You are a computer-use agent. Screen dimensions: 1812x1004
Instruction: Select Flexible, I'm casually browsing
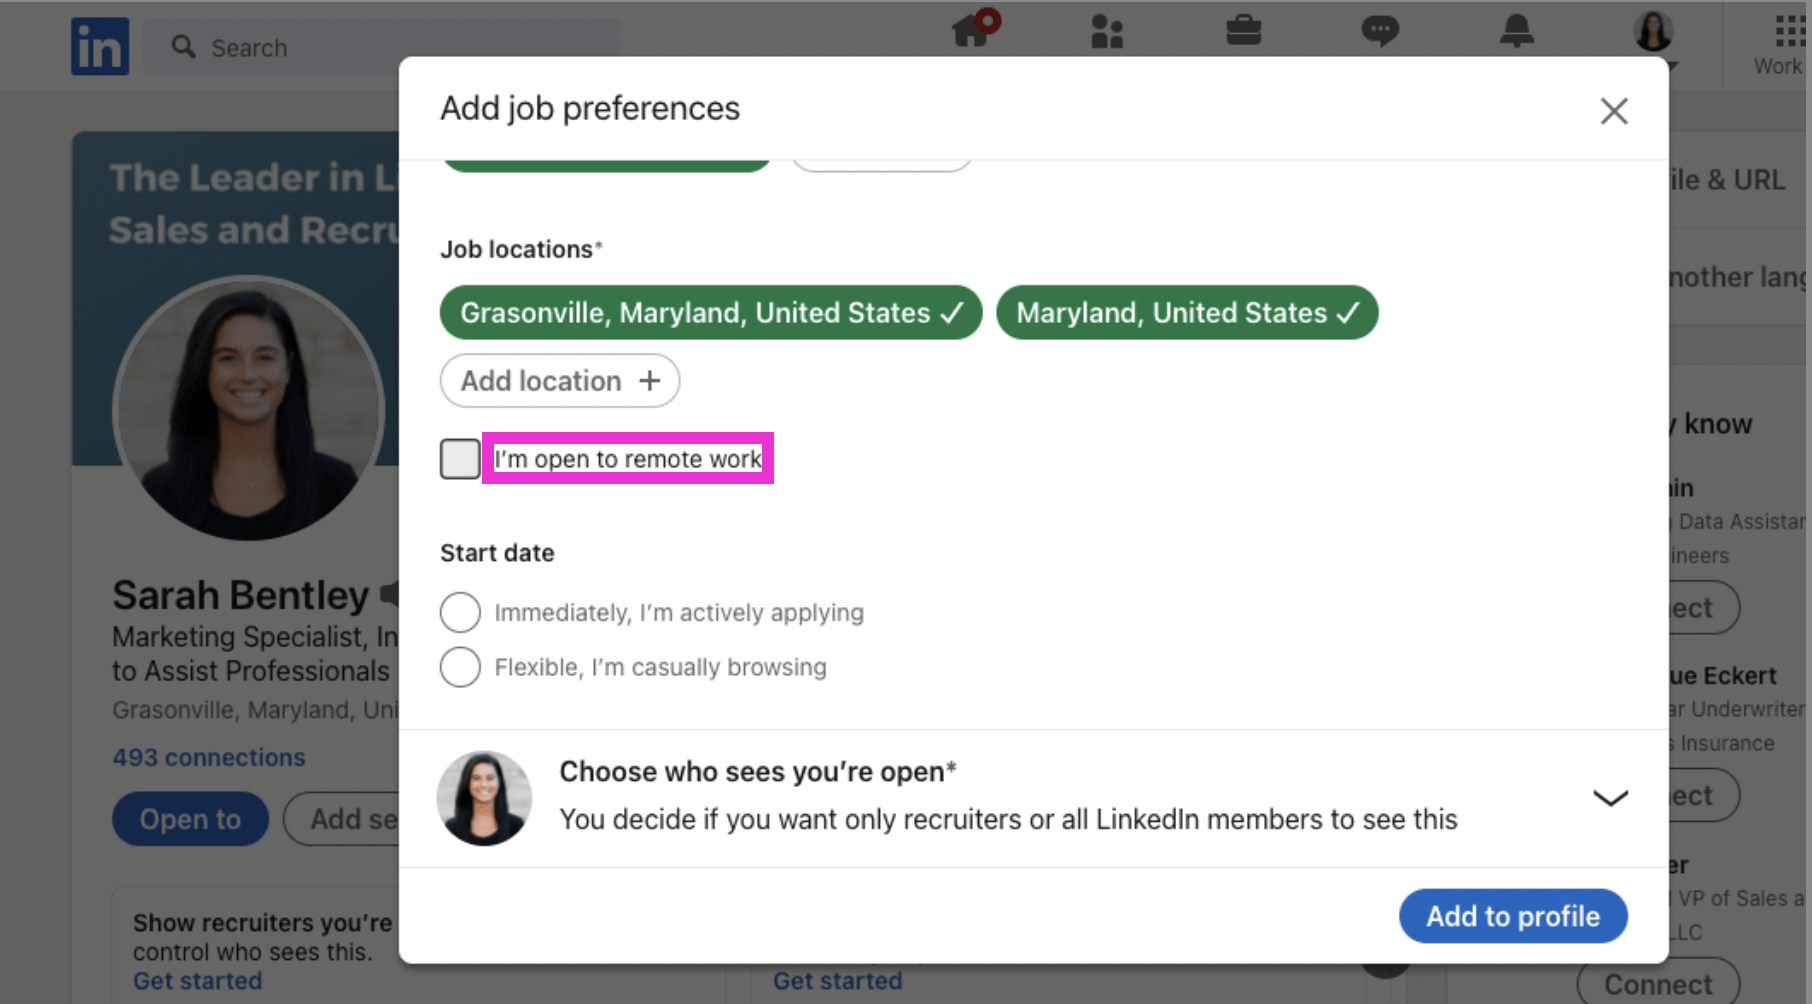click(x=460, y=667)
